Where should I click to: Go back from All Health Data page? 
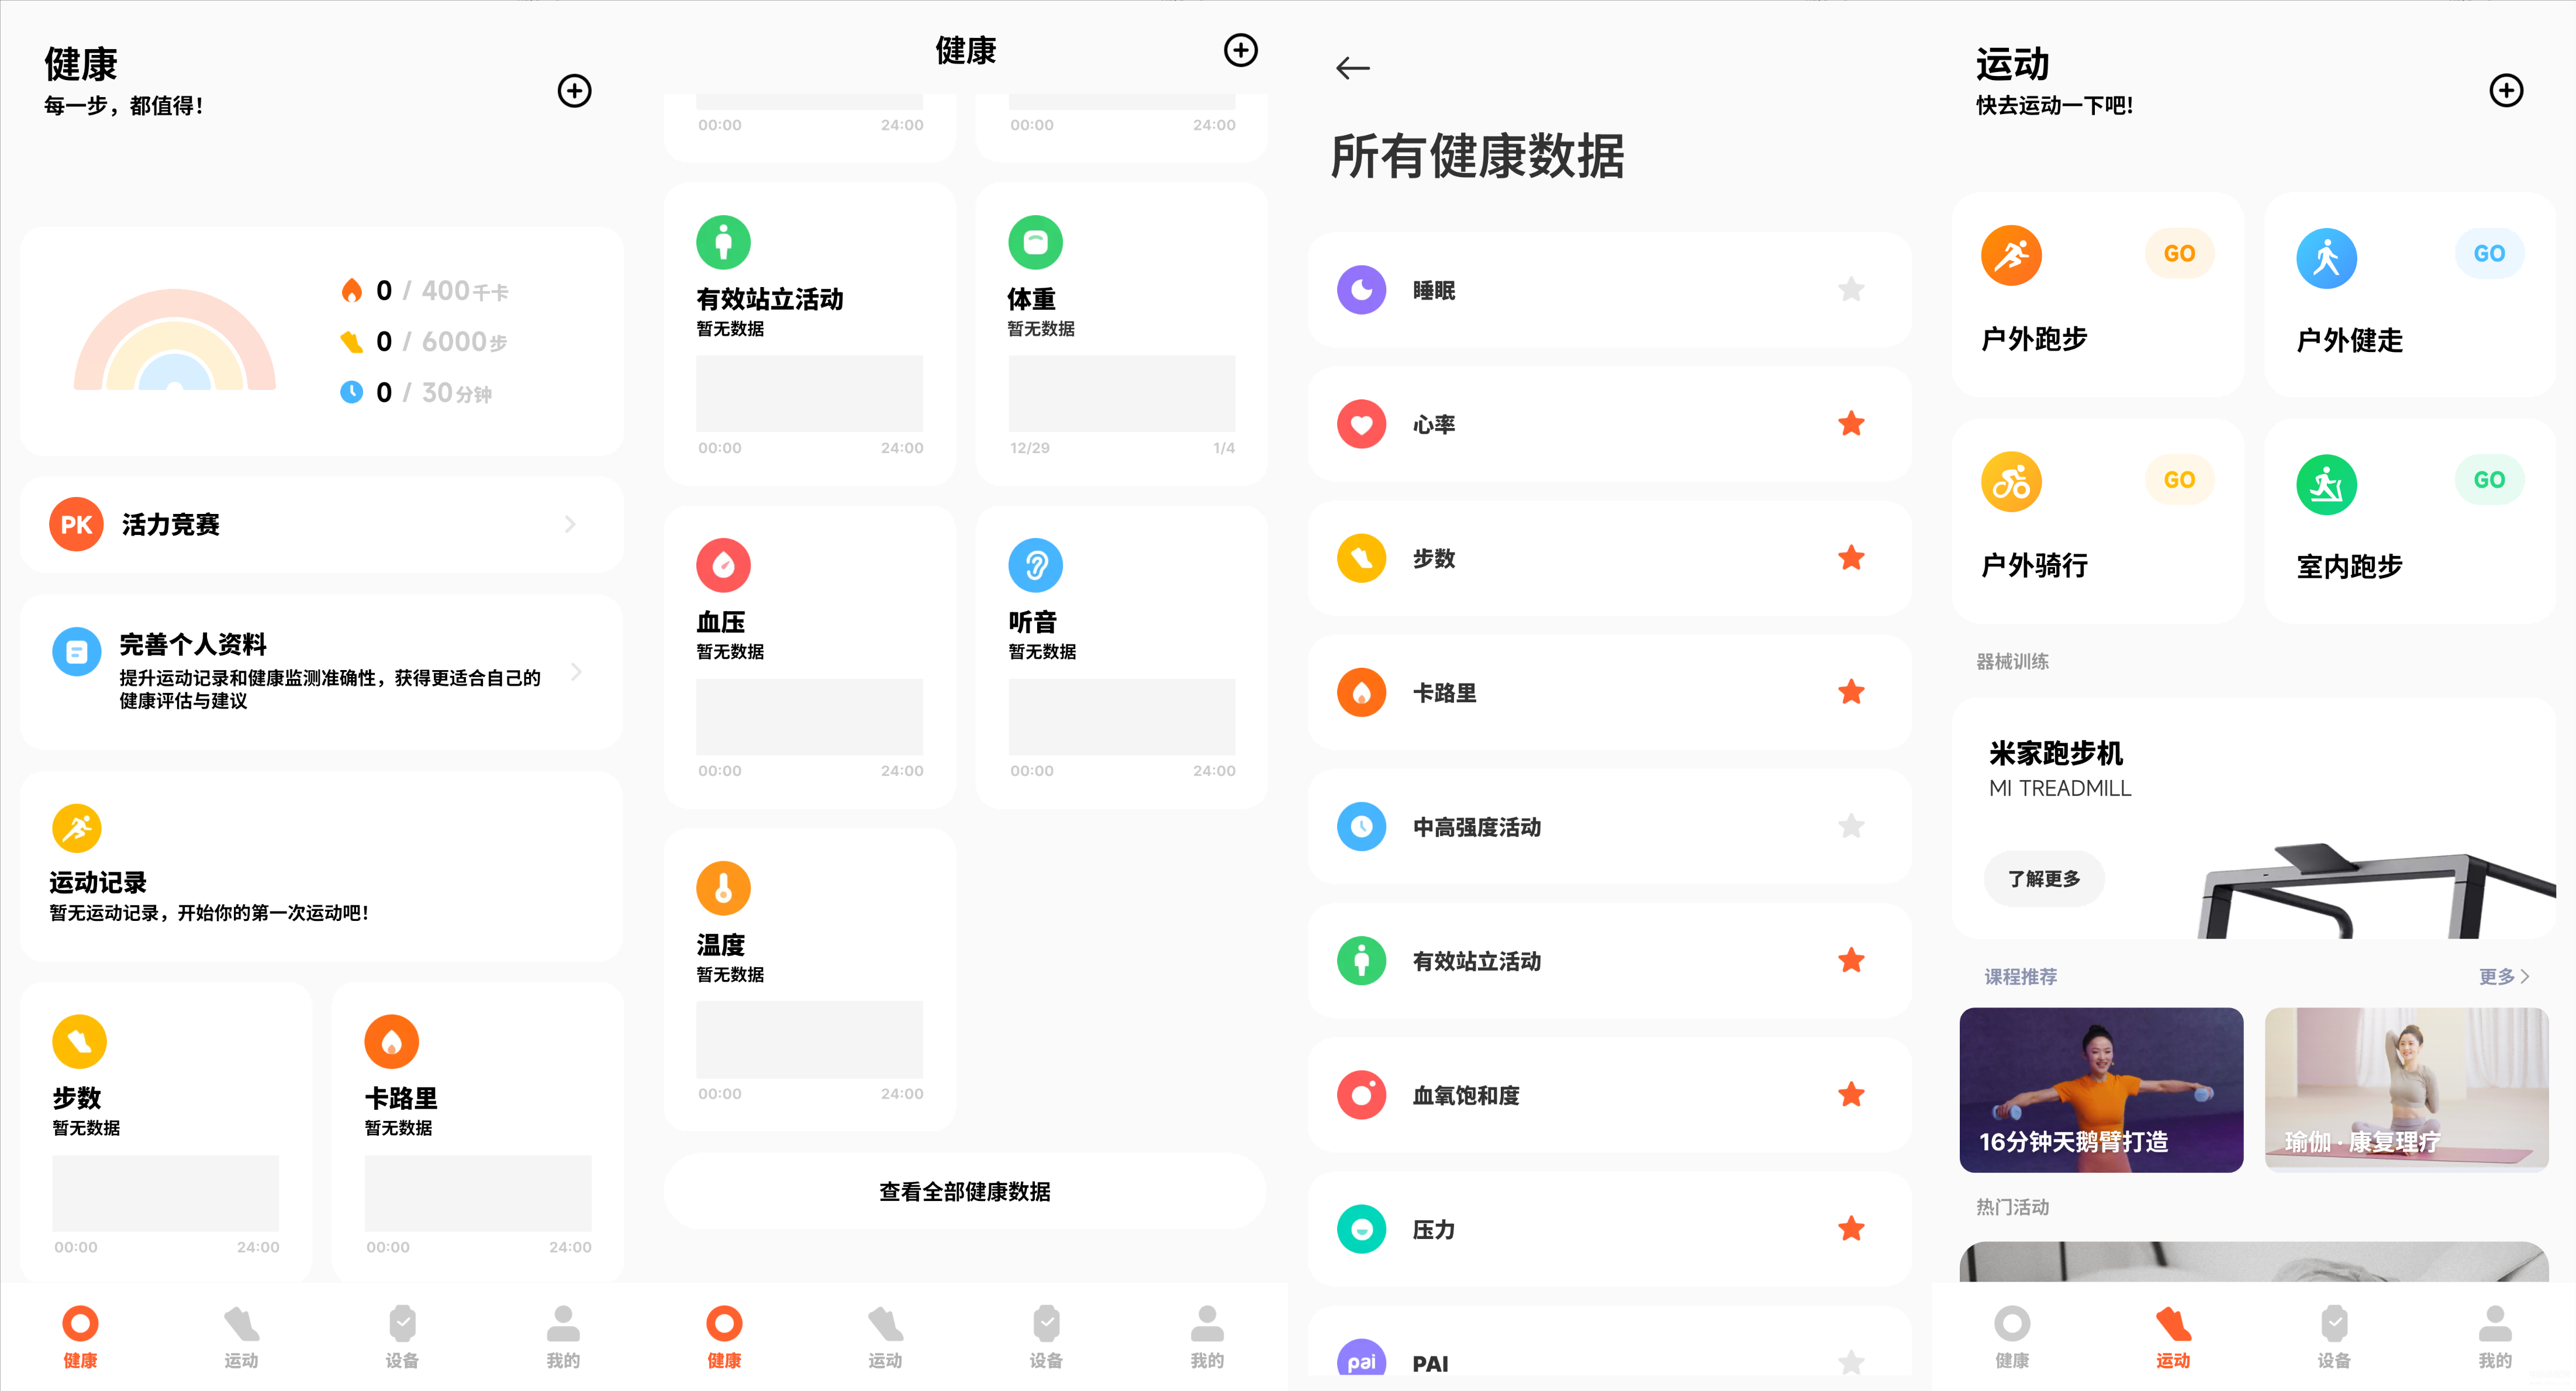point(1352,68)
